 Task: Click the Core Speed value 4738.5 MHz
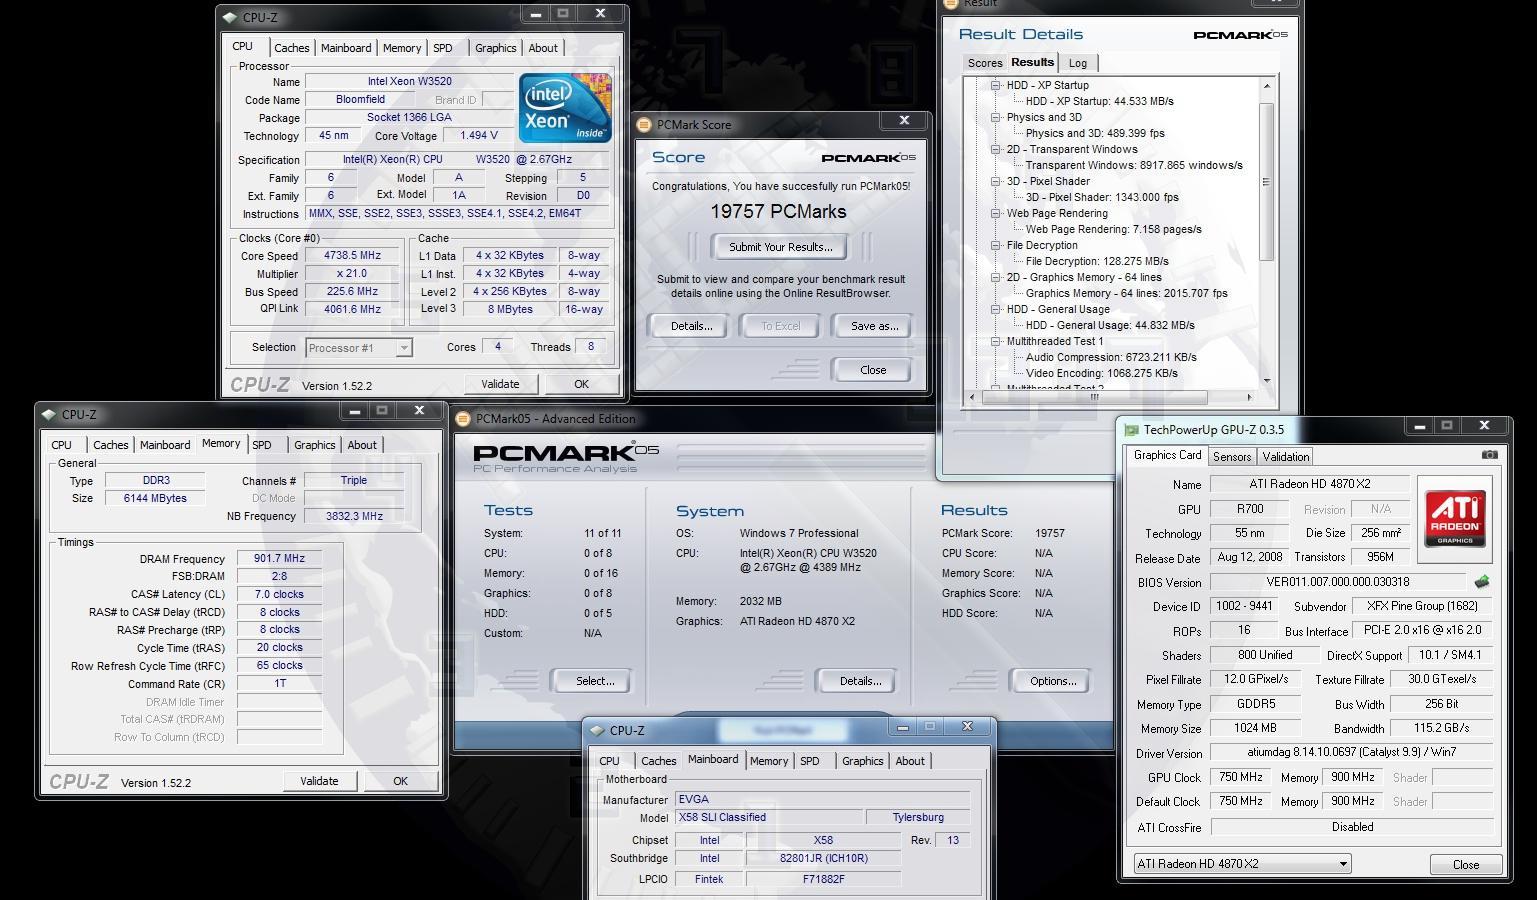pyautogui.click(x=353, y=256)
